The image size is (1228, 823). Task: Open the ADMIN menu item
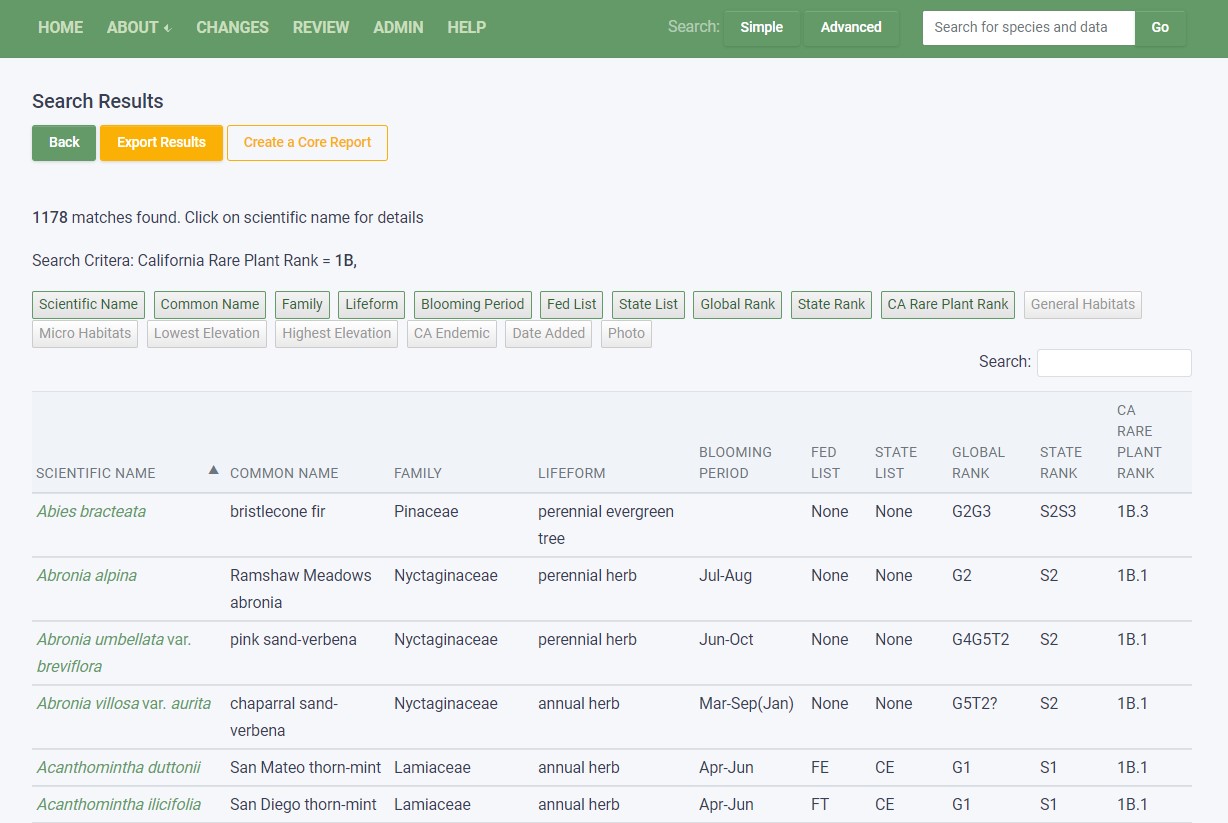tap(398, 28)
